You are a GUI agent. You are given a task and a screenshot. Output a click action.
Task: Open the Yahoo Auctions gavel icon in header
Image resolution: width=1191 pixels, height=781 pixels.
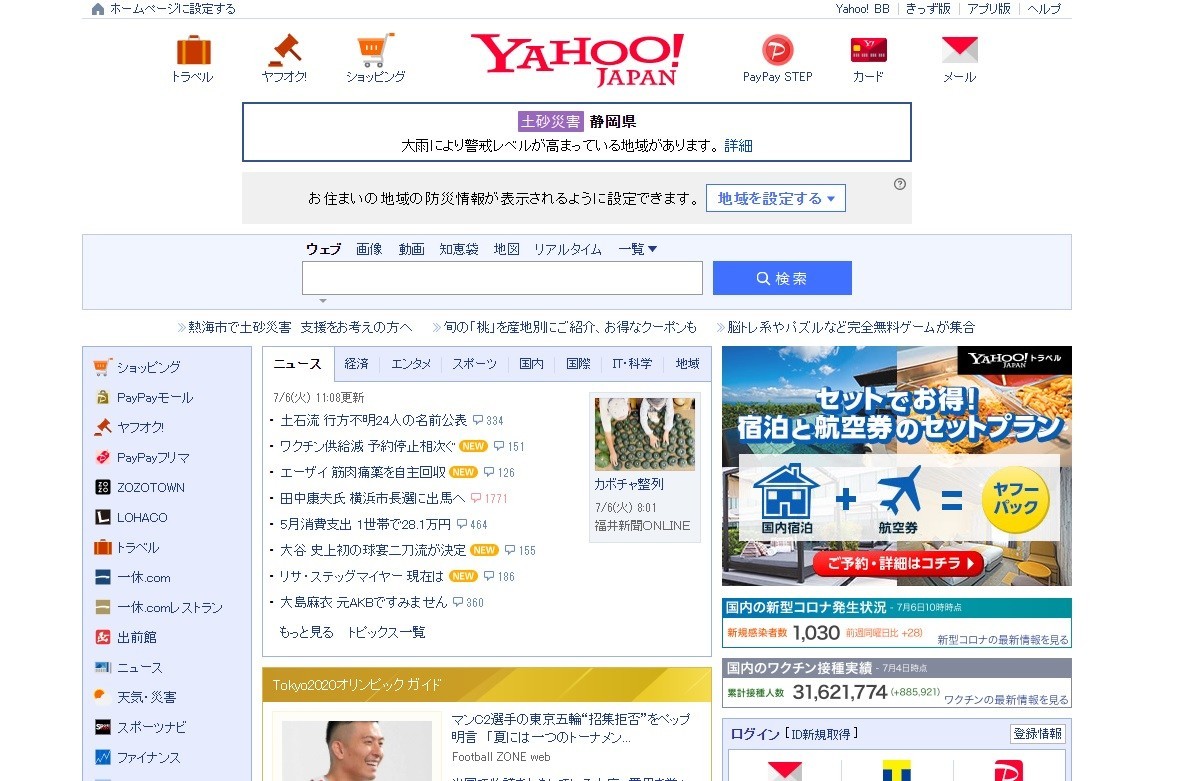click(x=285, y=50)
